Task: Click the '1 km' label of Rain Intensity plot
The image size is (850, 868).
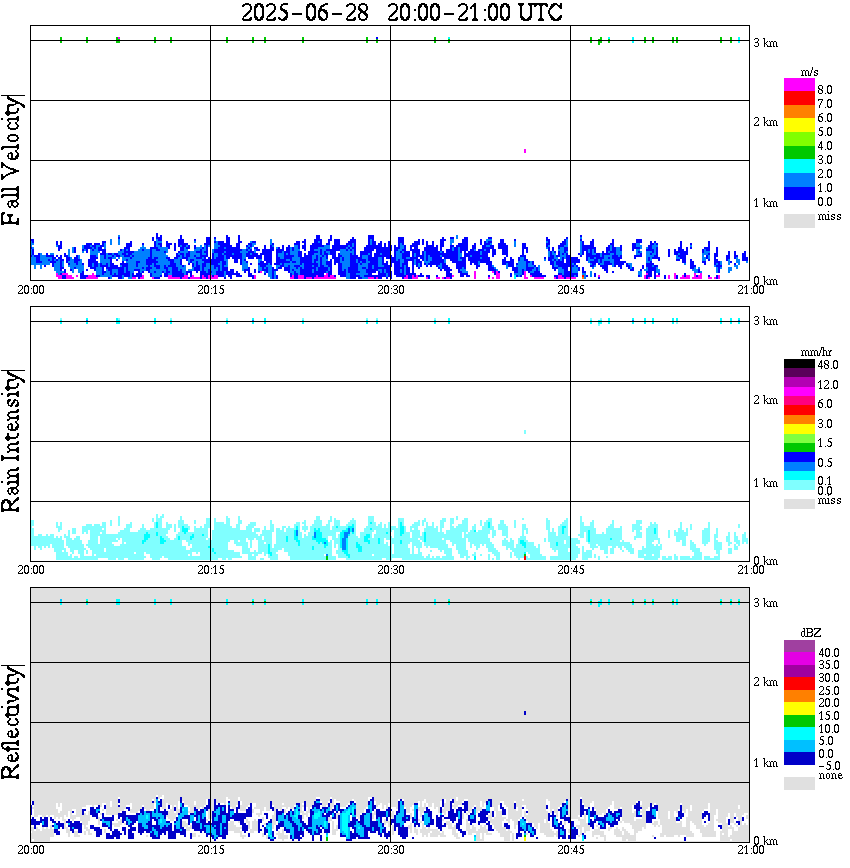Action: point(765,483)
